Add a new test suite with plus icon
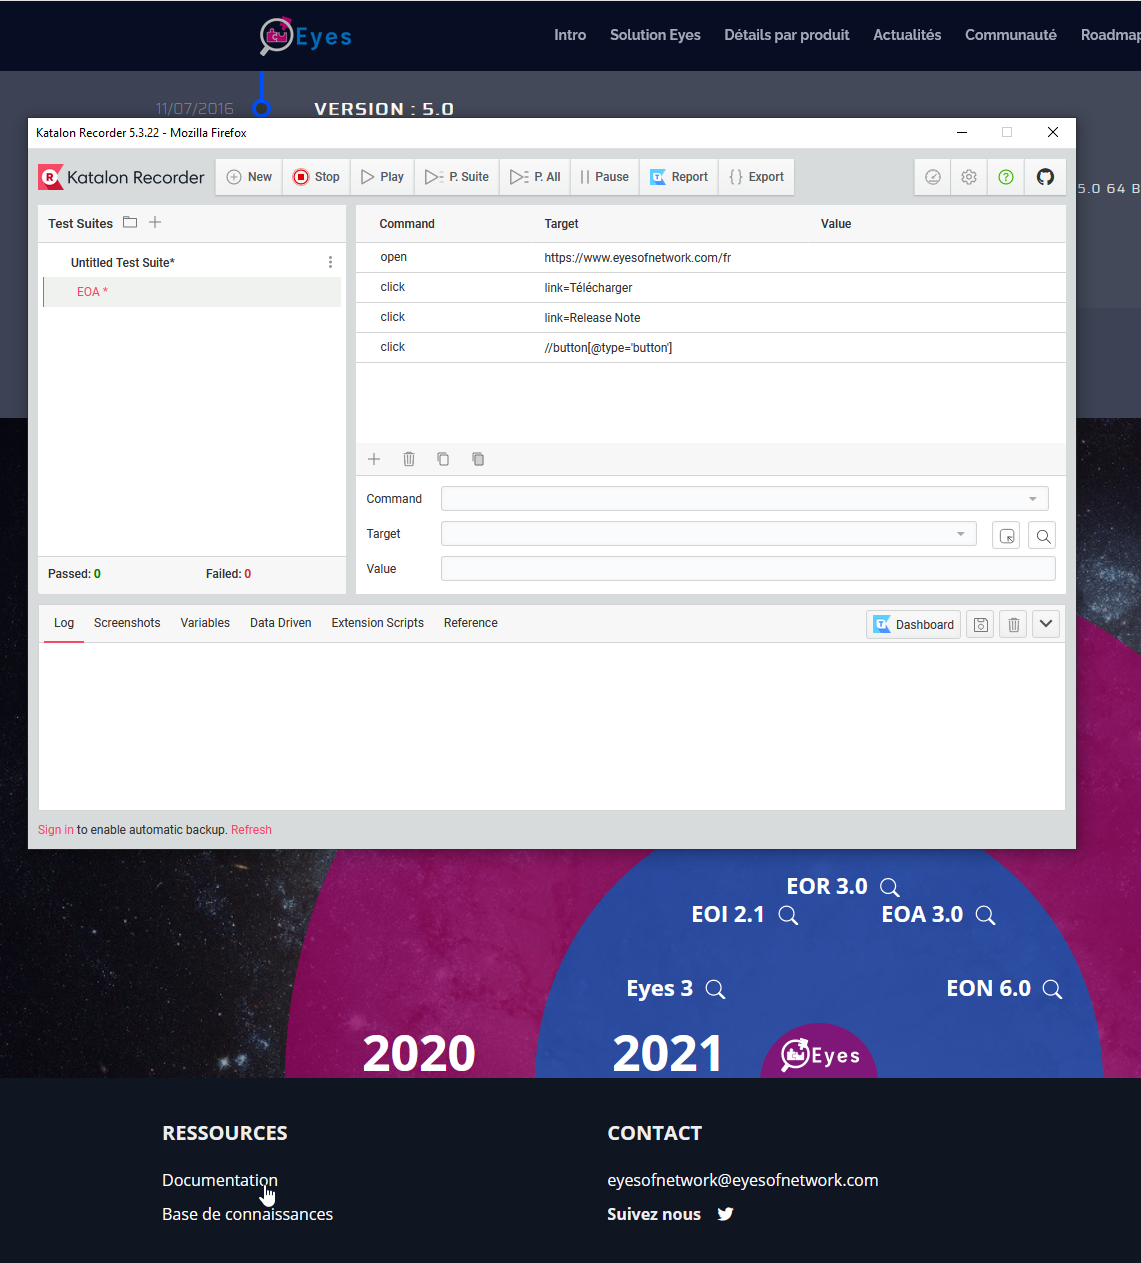 [x=155, y=222]
